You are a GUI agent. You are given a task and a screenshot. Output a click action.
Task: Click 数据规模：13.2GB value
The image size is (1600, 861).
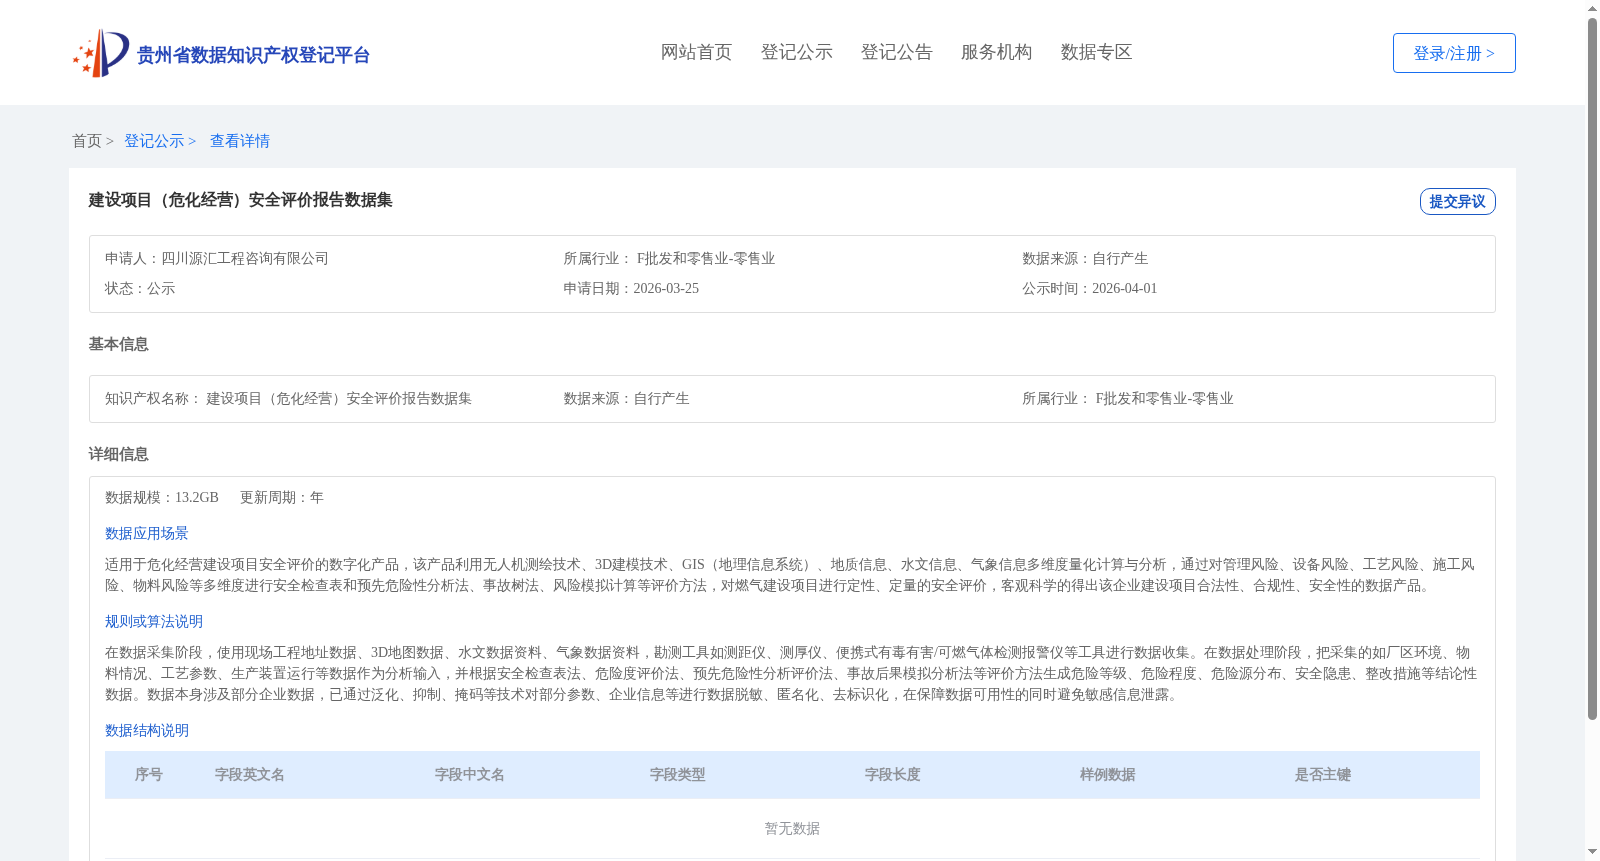[162, 497]
